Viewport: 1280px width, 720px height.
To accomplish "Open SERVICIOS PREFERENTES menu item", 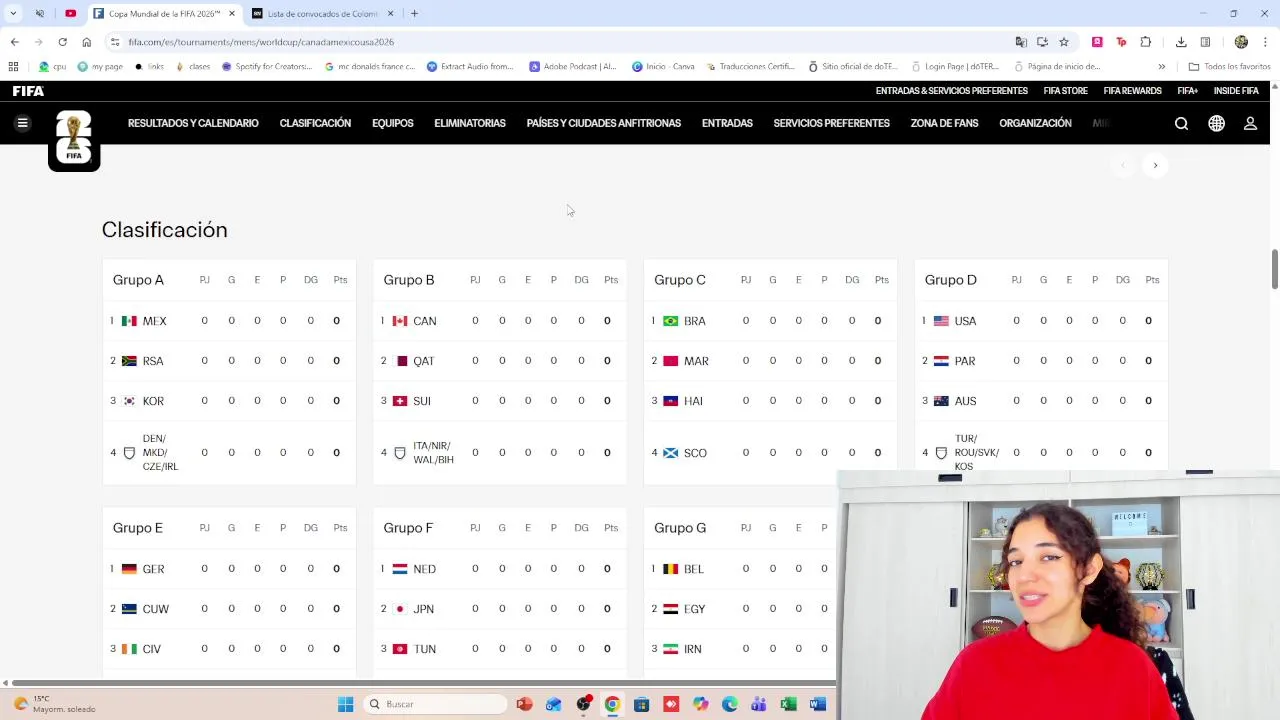I will (831, 123).
